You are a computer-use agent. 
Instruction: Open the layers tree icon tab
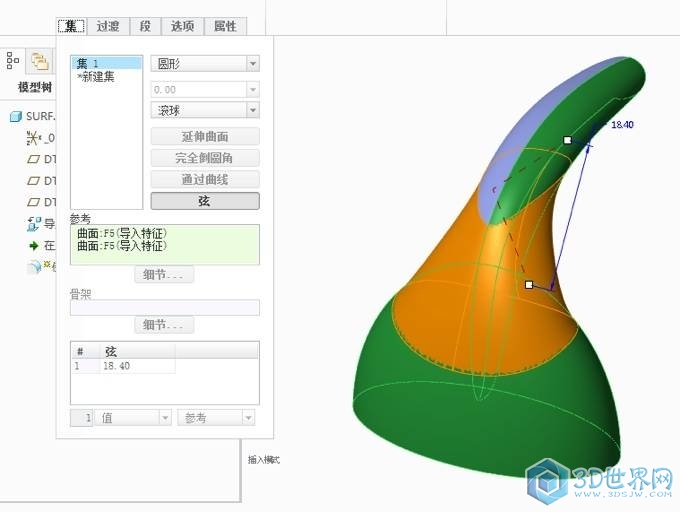tap(39, 61)
